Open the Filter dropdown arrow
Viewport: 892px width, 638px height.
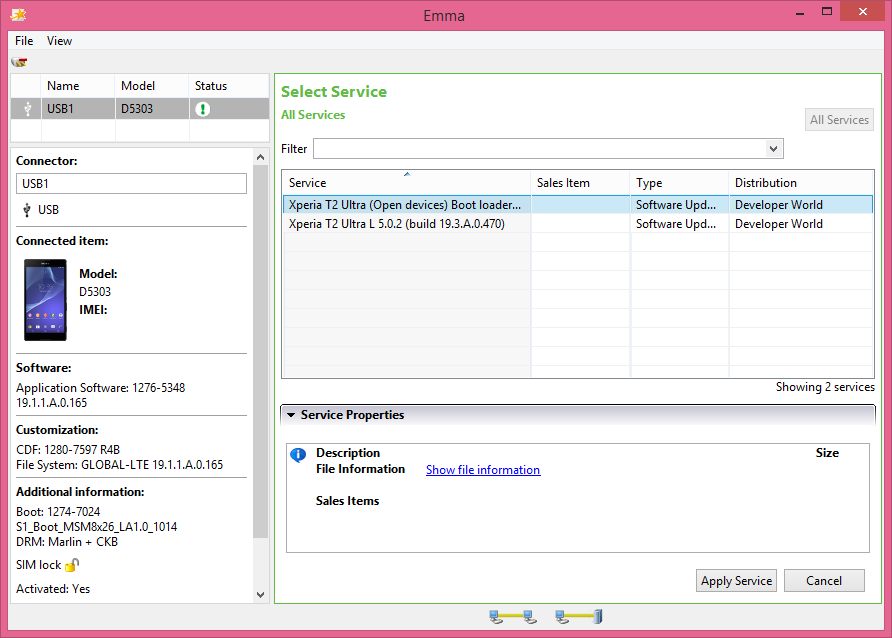pos(773,149)
